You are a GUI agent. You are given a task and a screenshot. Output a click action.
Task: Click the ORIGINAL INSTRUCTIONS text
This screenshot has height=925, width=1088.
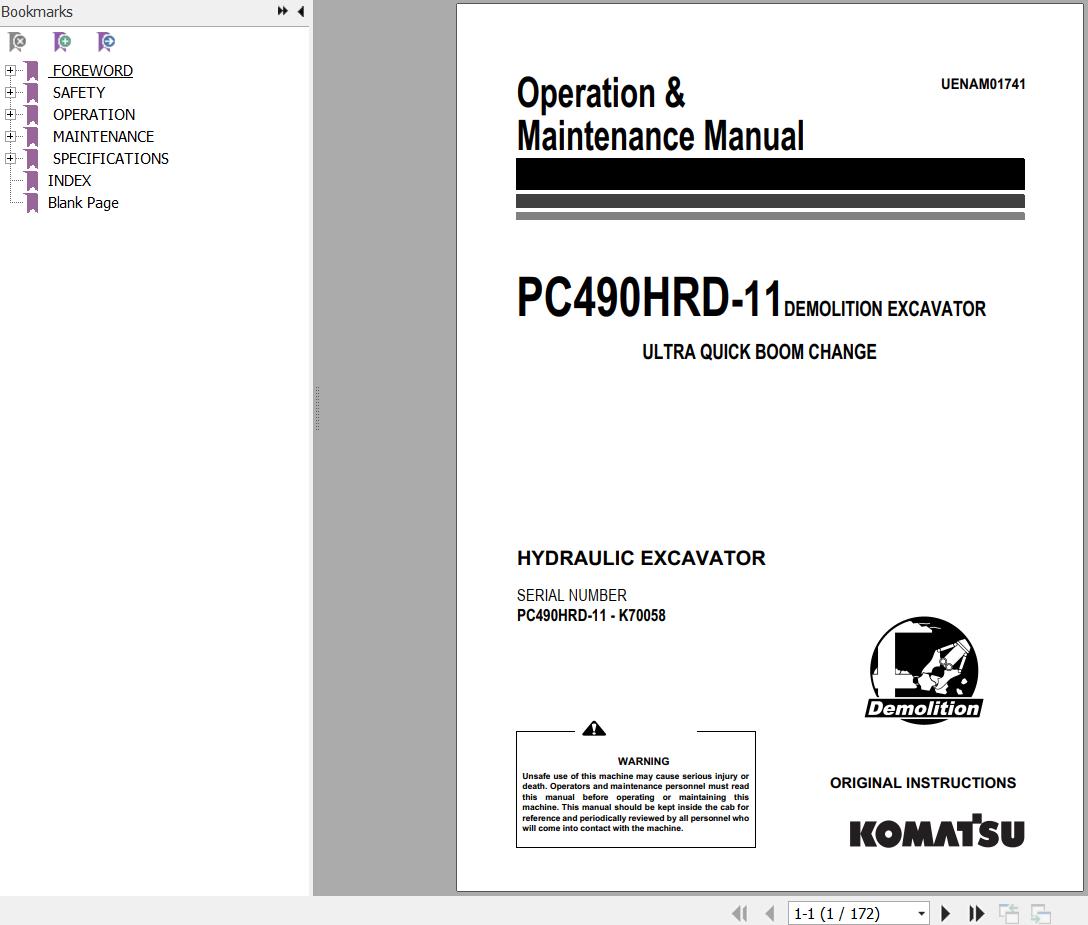[x=923, y=783]
